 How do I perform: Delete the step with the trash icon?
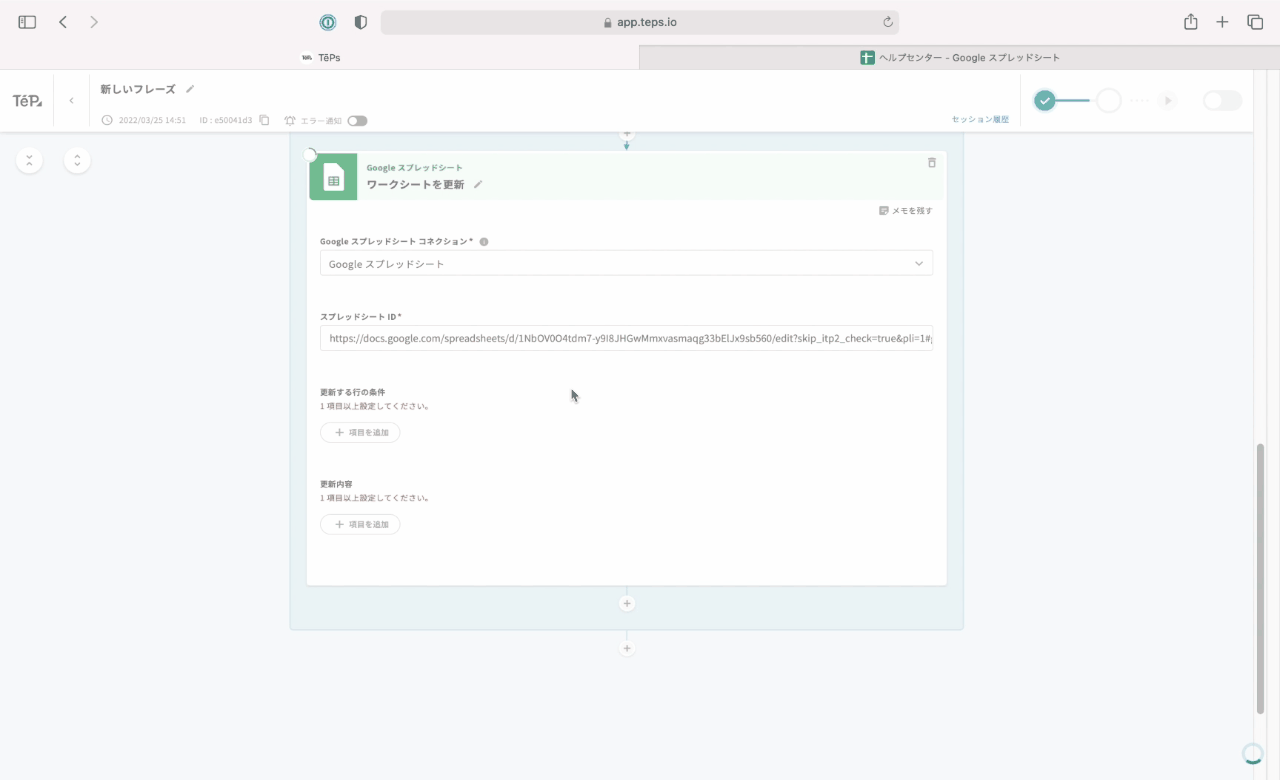click(x=932, y=162)
